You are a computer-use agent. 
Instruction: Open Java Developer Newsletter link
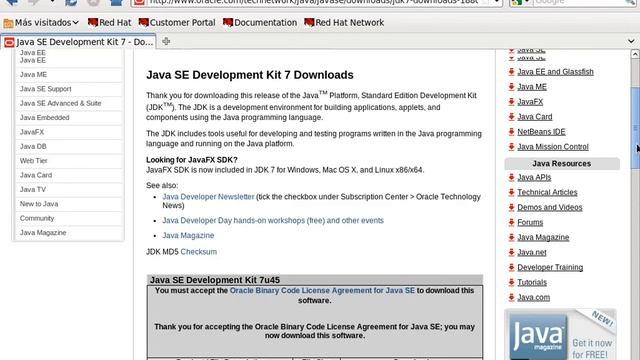[x=208, y=197]
